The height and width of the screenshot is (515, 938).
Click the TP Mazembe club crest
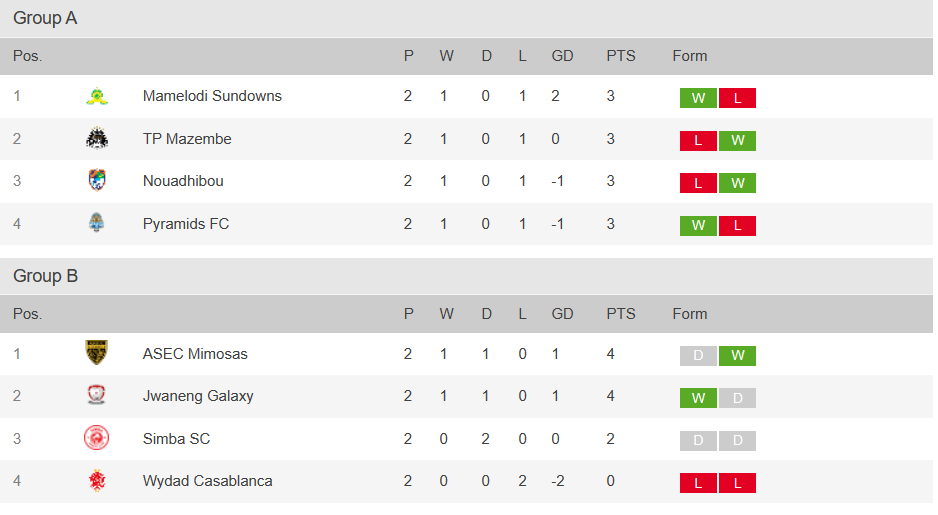[97, 139]
